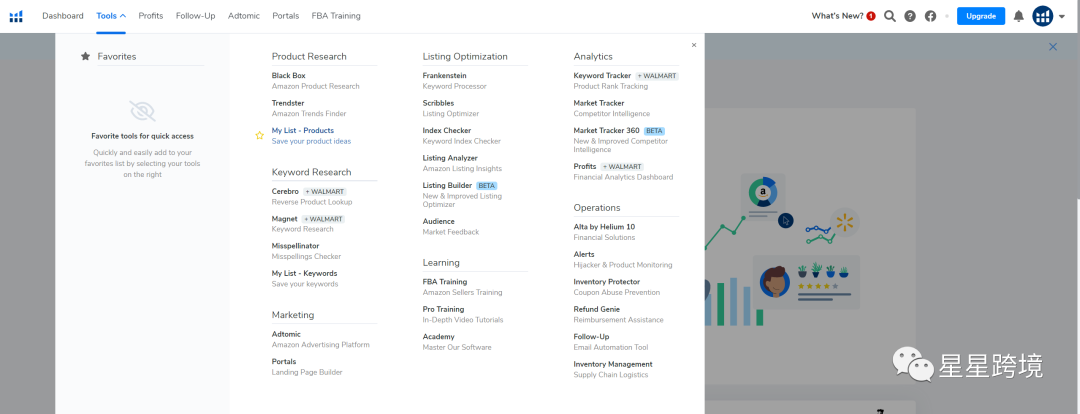1080x414 pixels.
Task: Click the account avatar icon
Action: pyautogui.click(x=1043, y=16)
